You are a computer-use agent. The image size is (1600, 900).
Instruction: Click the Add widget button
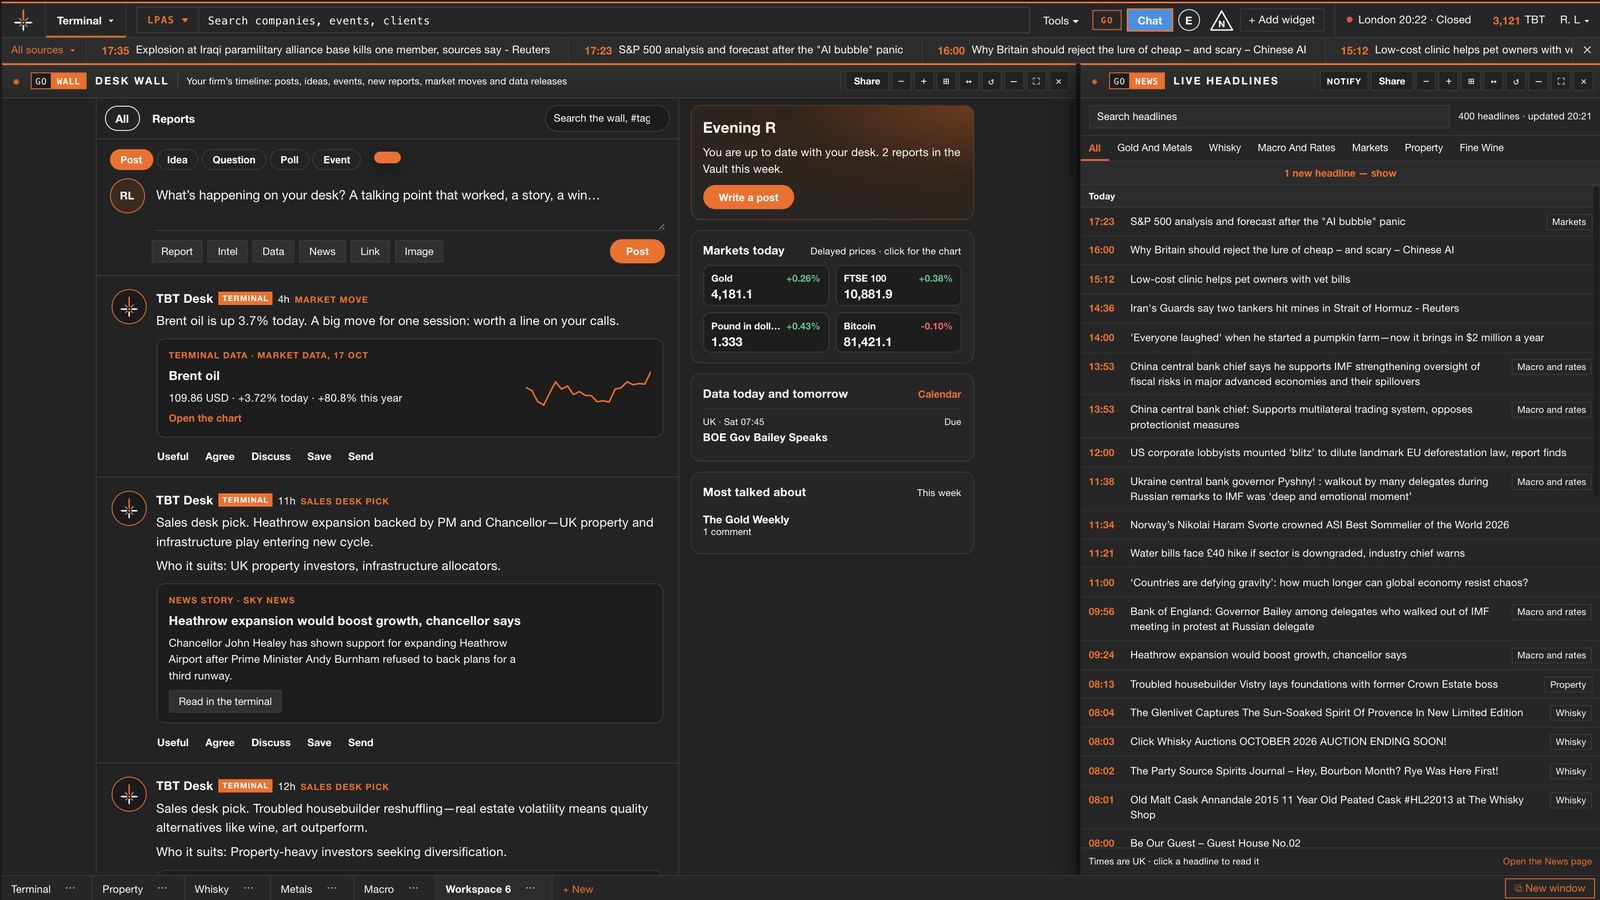click(x=1282, y=20)
